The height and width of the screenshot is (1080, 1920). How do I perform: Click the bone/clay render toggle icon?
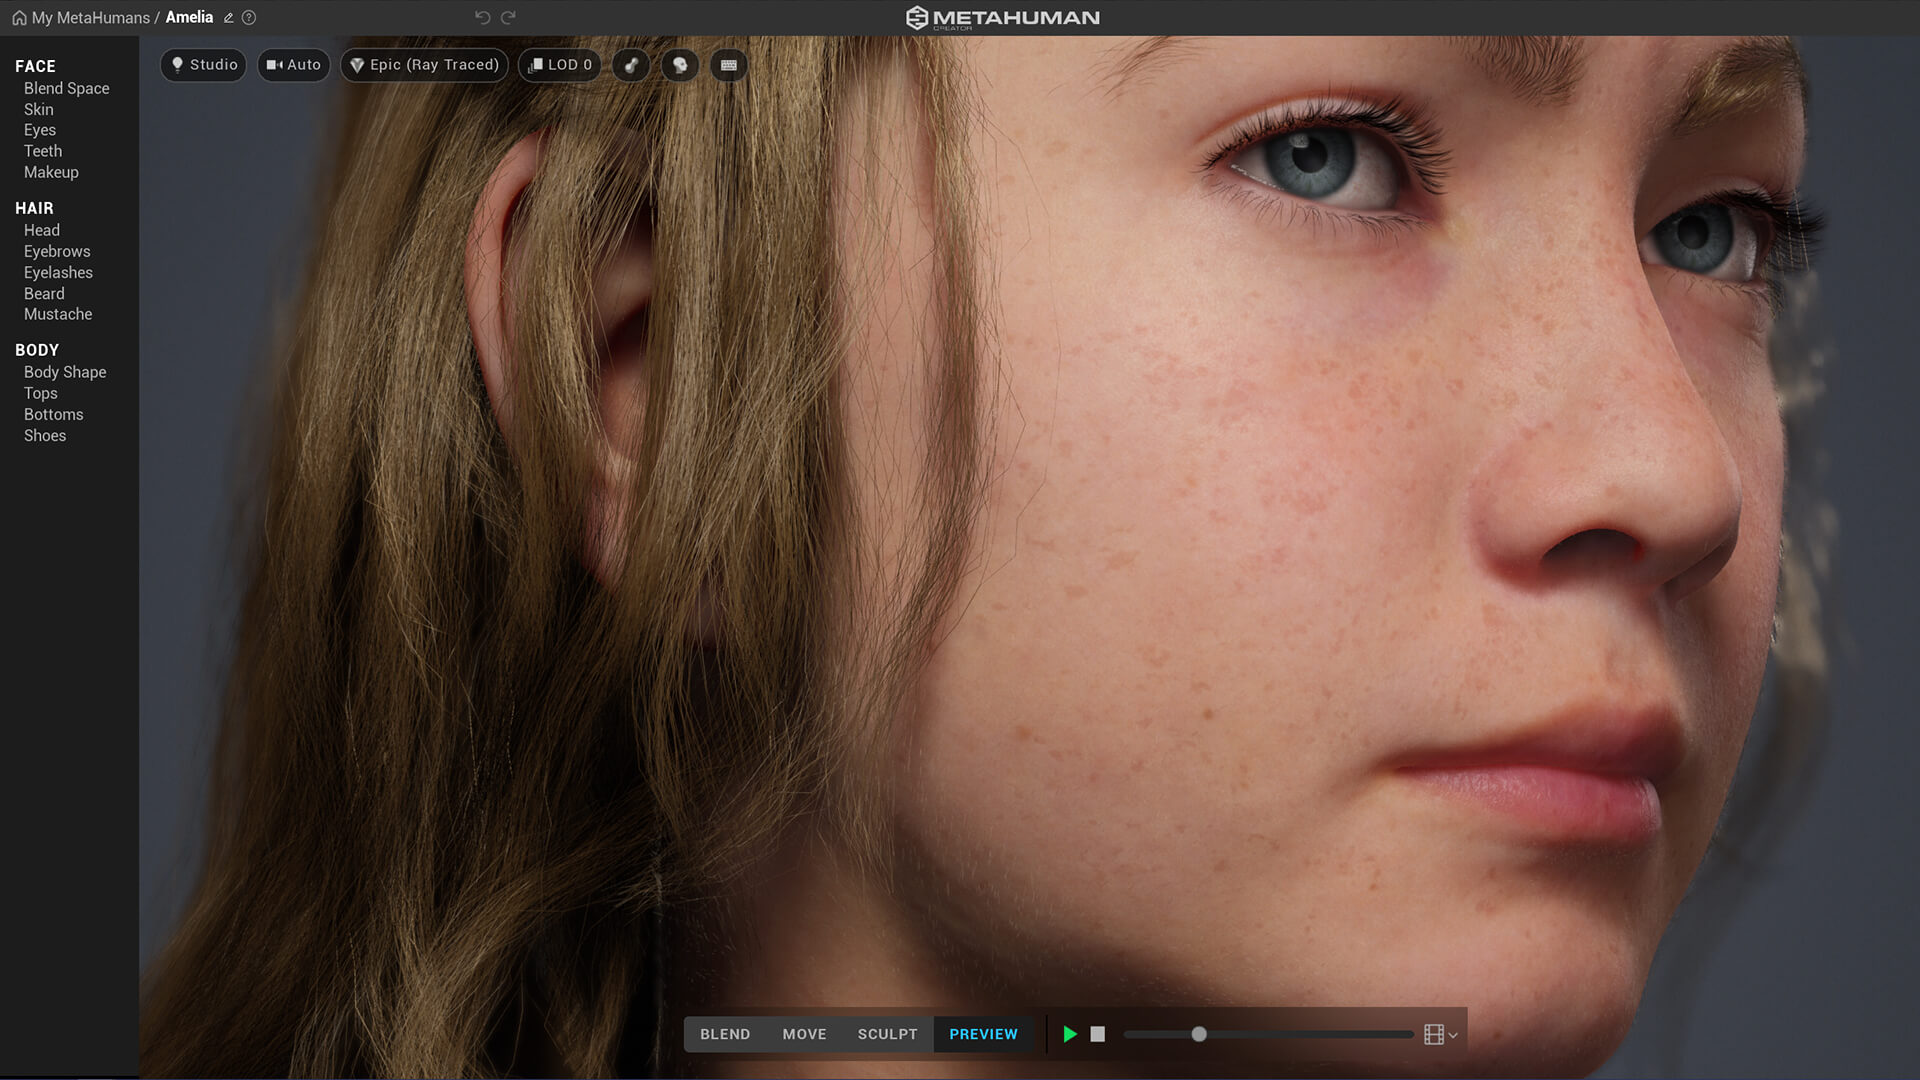(631, 65)
